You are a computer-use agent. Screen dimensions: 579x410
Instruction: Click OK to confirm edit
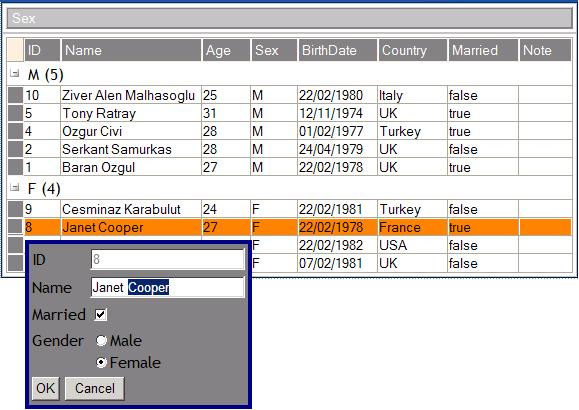[45, 388]
